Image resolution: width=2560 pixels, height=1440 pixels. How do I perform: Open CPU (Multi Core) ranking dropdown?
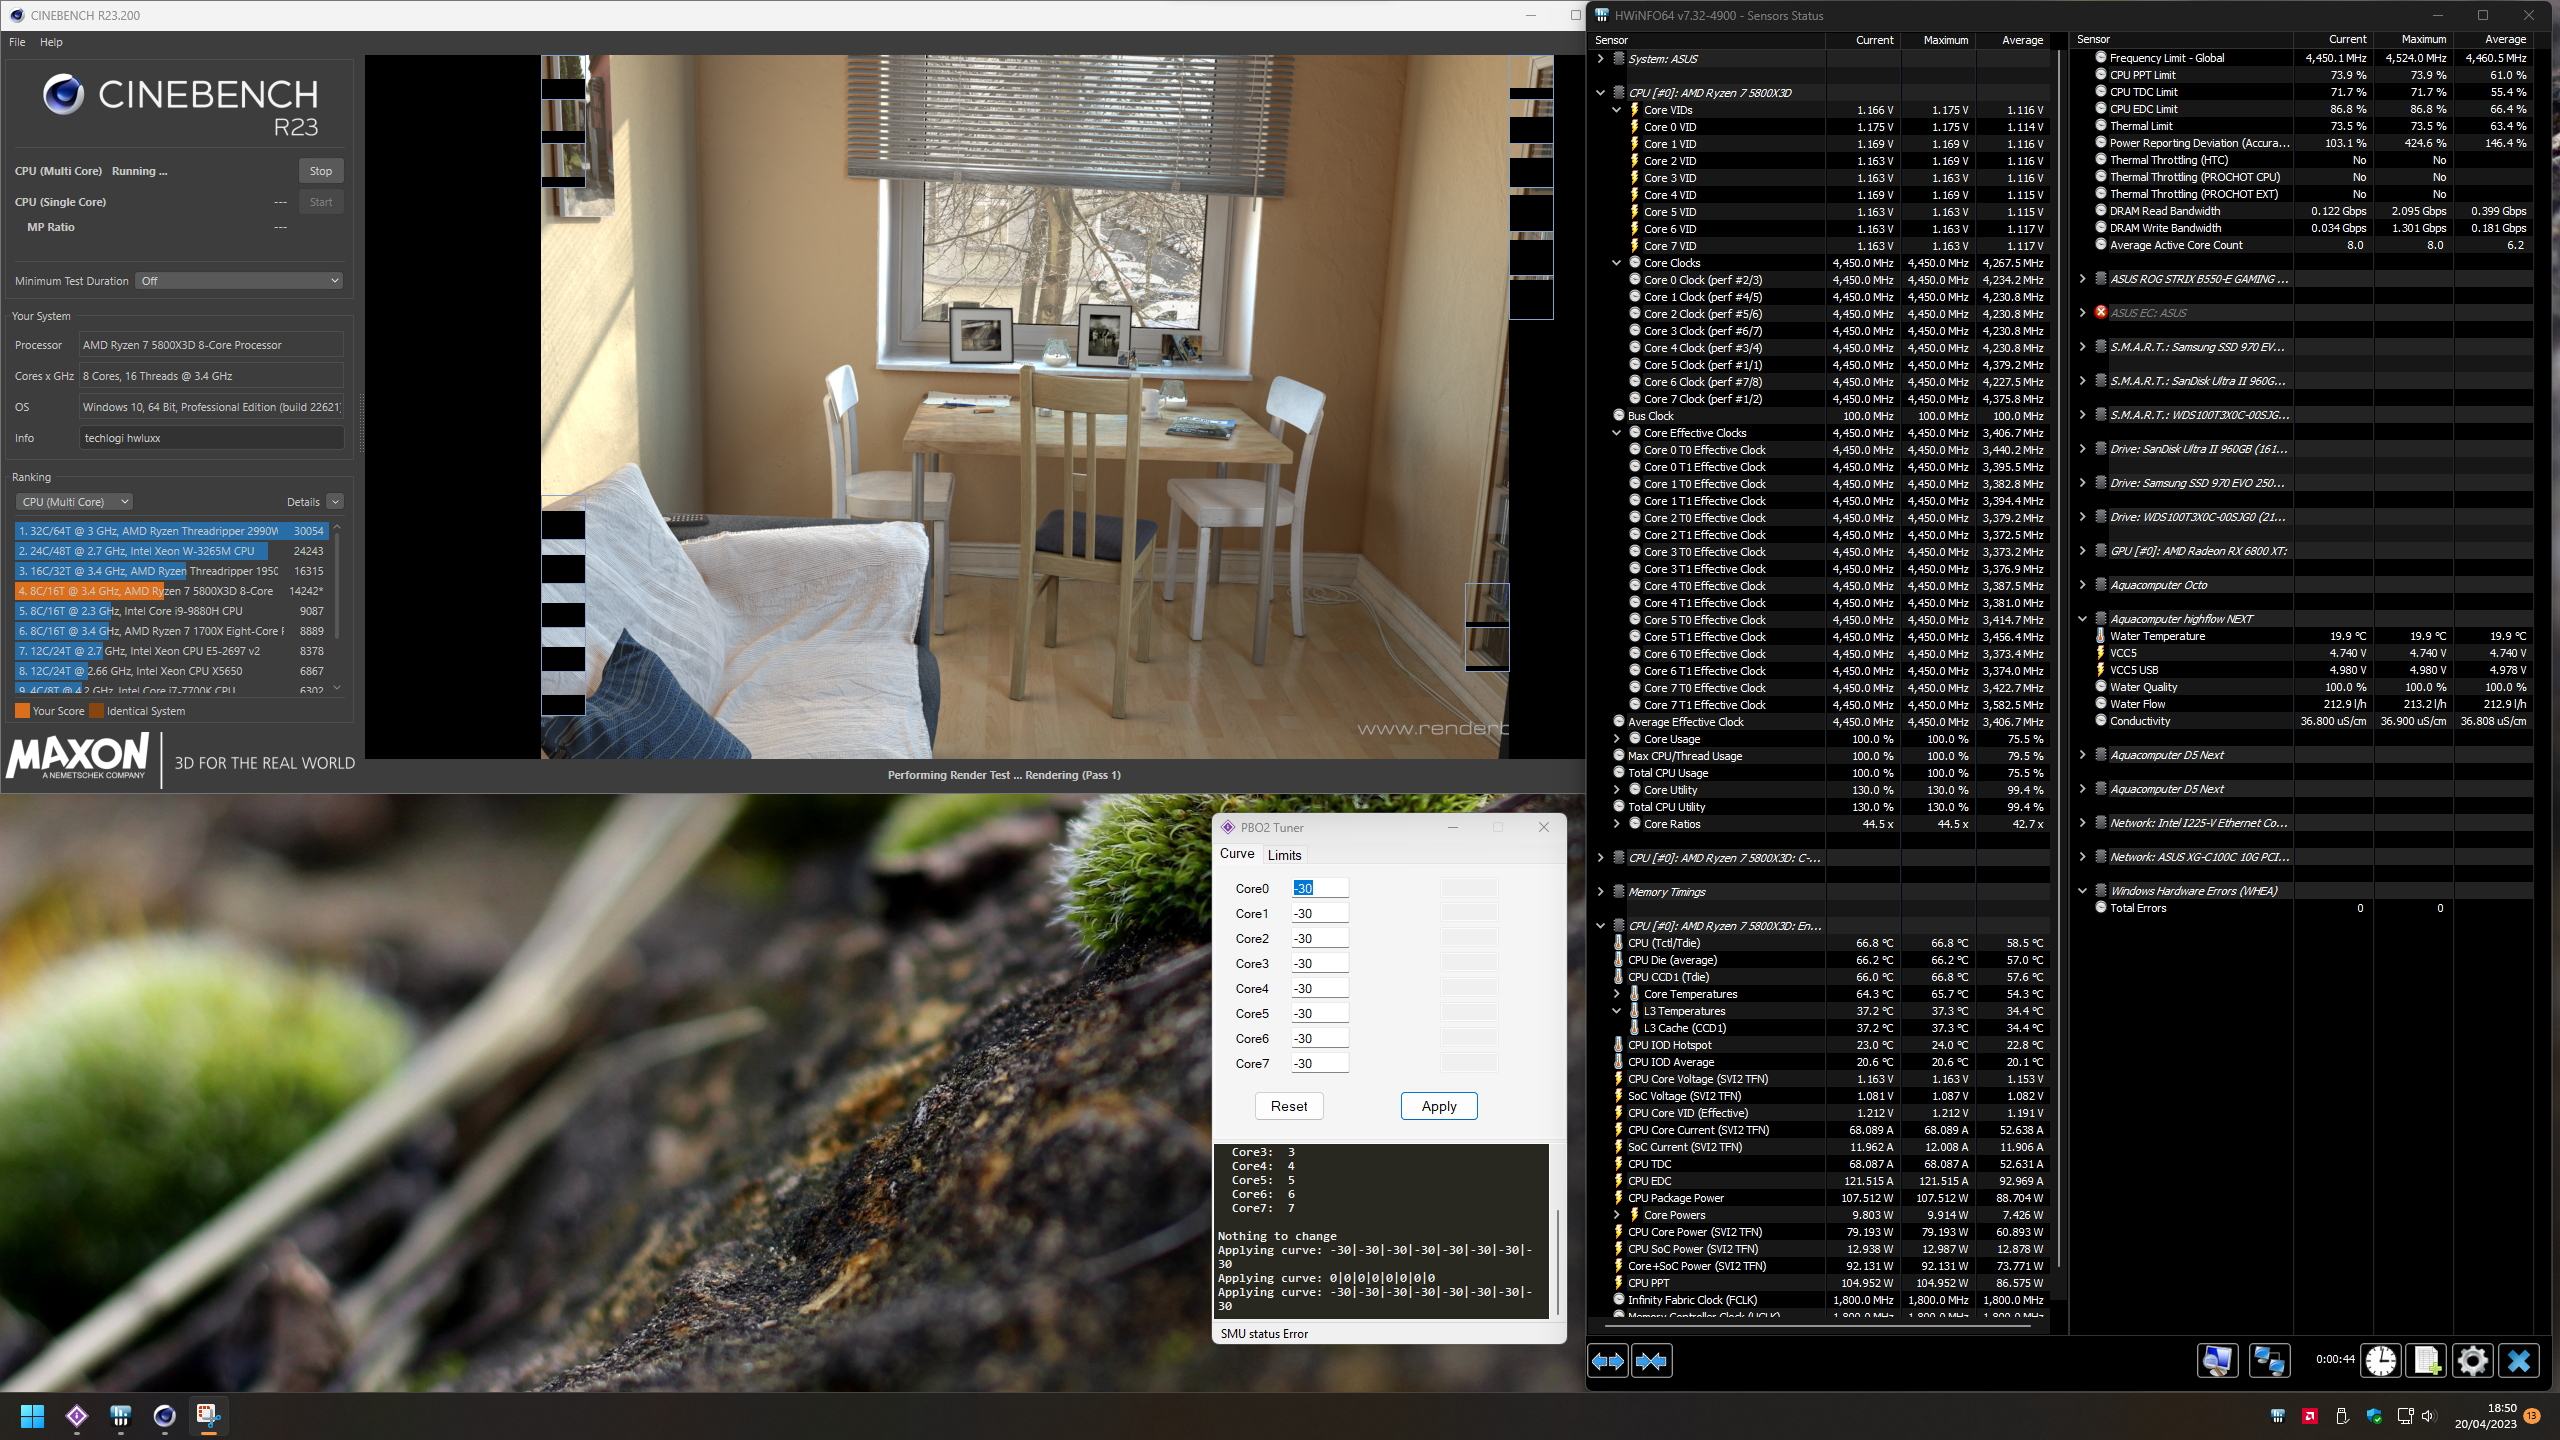[x=74, y=502]
